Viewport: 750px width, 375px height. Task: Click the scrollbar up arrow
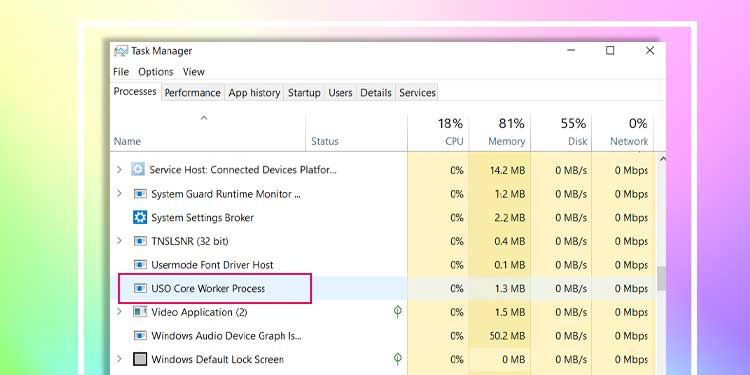[662, 159]
